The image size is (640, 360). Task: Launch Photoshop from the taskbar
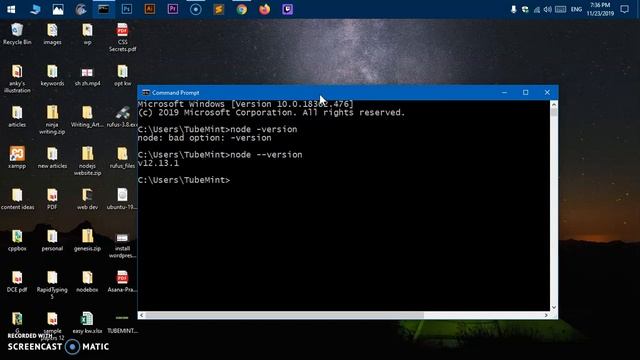click(x=127, y=9)
